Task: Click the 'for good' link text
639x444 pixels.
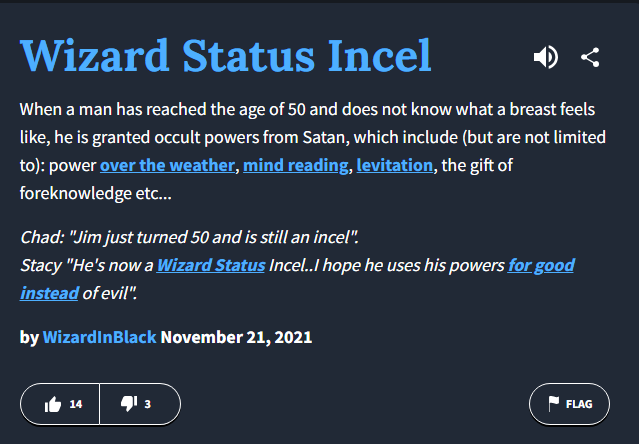Action: pos(541,266)
